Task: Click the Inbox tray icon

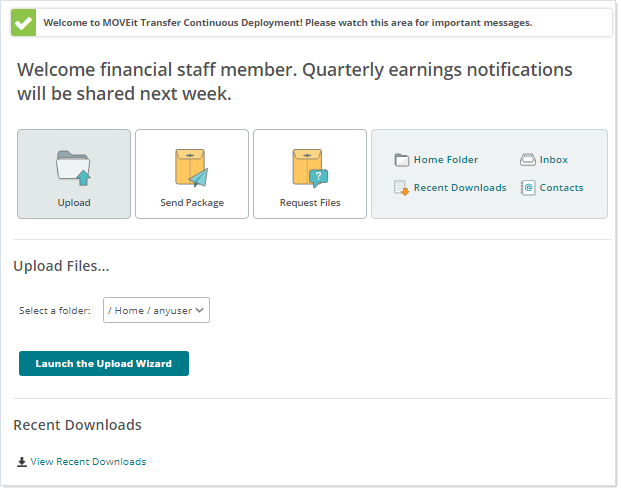Action: 528,160
